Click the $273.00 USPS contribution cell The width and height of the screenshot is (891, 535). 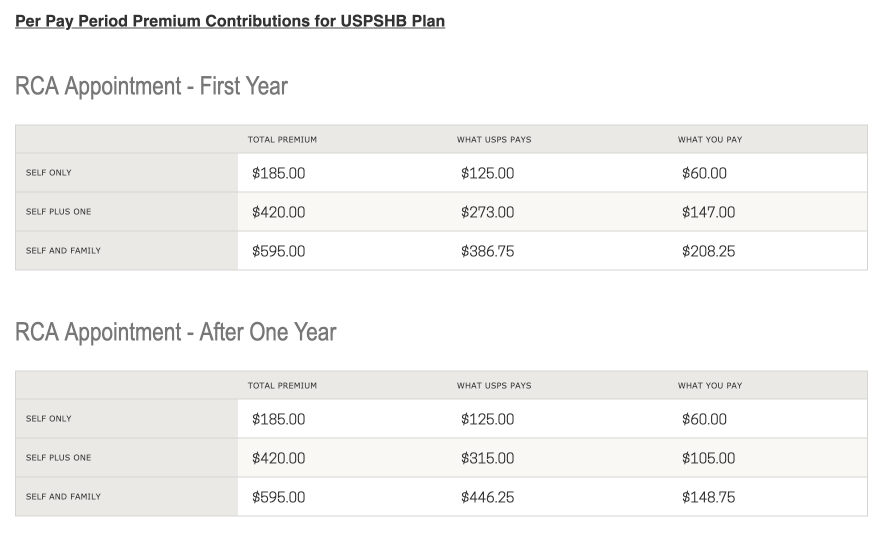(487, 212)
